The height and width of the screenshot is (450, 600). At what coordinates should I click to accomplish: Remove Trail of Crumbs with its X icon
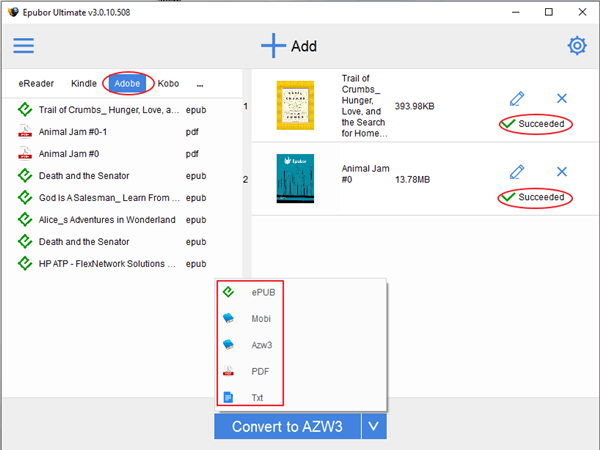tap(562, 98)
